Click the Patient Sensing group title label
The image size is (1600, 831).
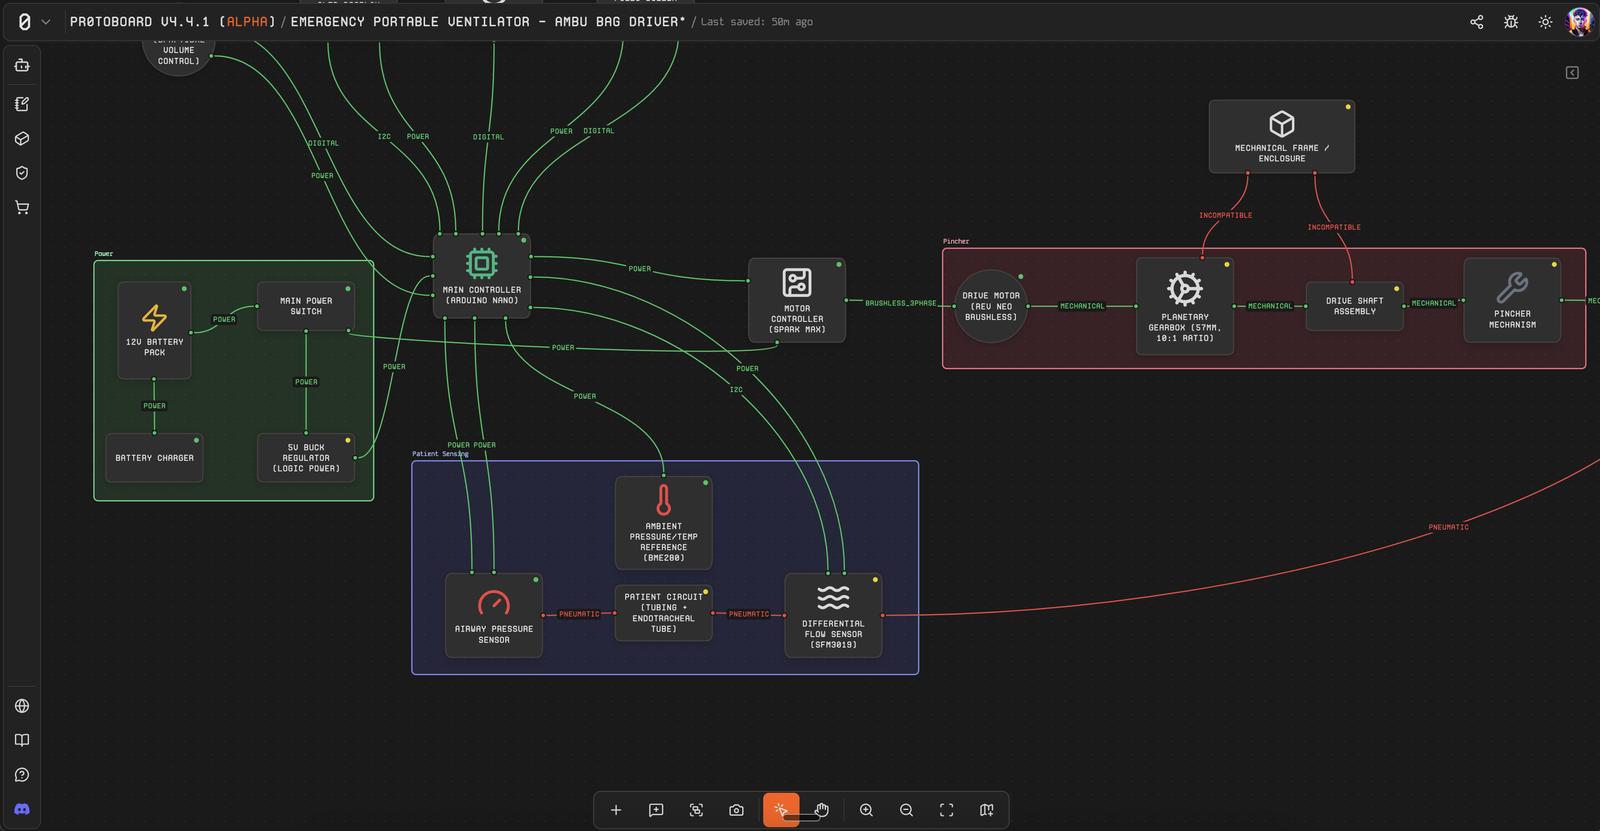pos(440,454)
